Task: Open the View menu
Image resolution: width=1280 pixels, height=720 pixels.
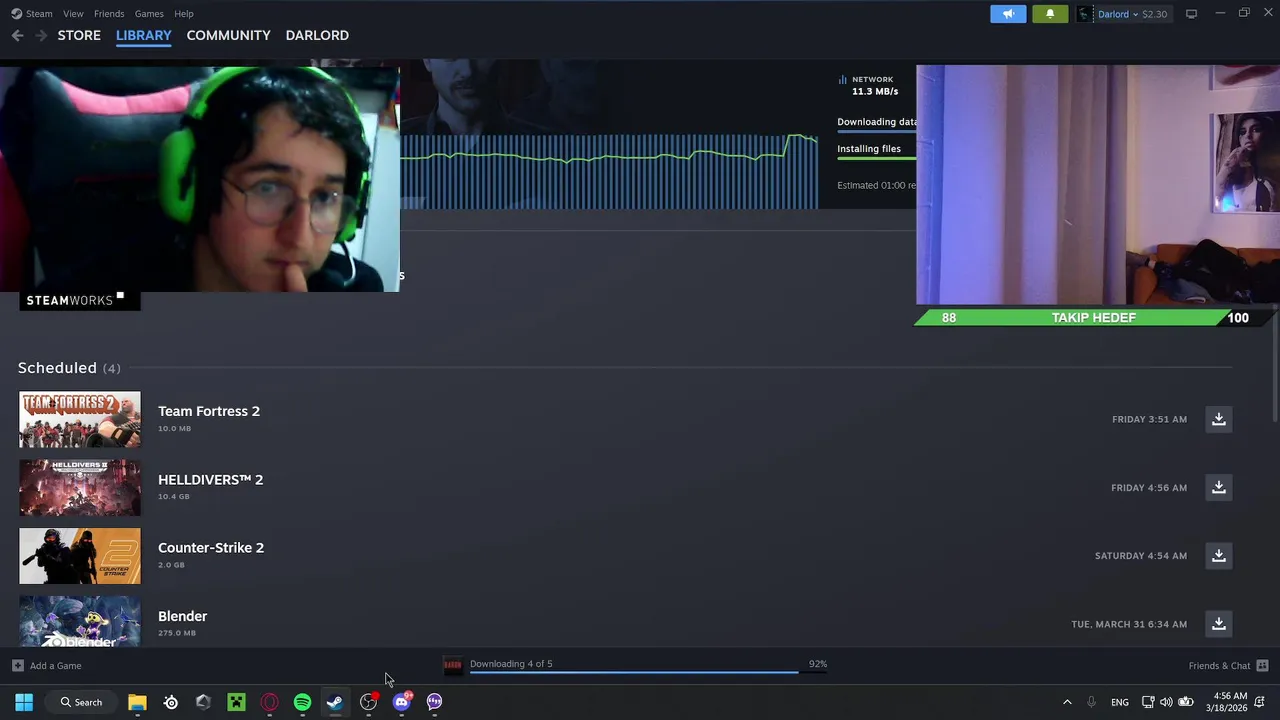Action: (x=73, y=14)
